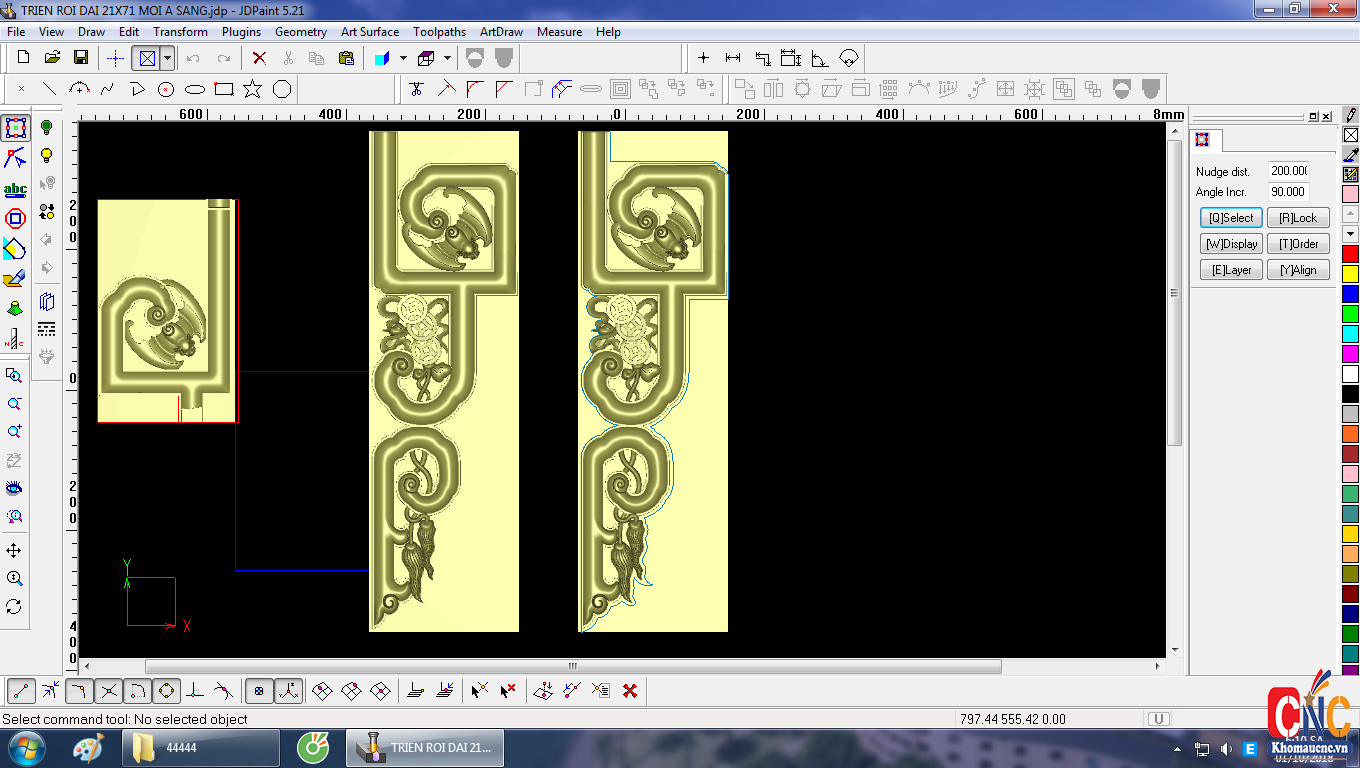Open the ArtDraw menu
The width and height of the screenshot is (1360, 768).
coord(502,32)
